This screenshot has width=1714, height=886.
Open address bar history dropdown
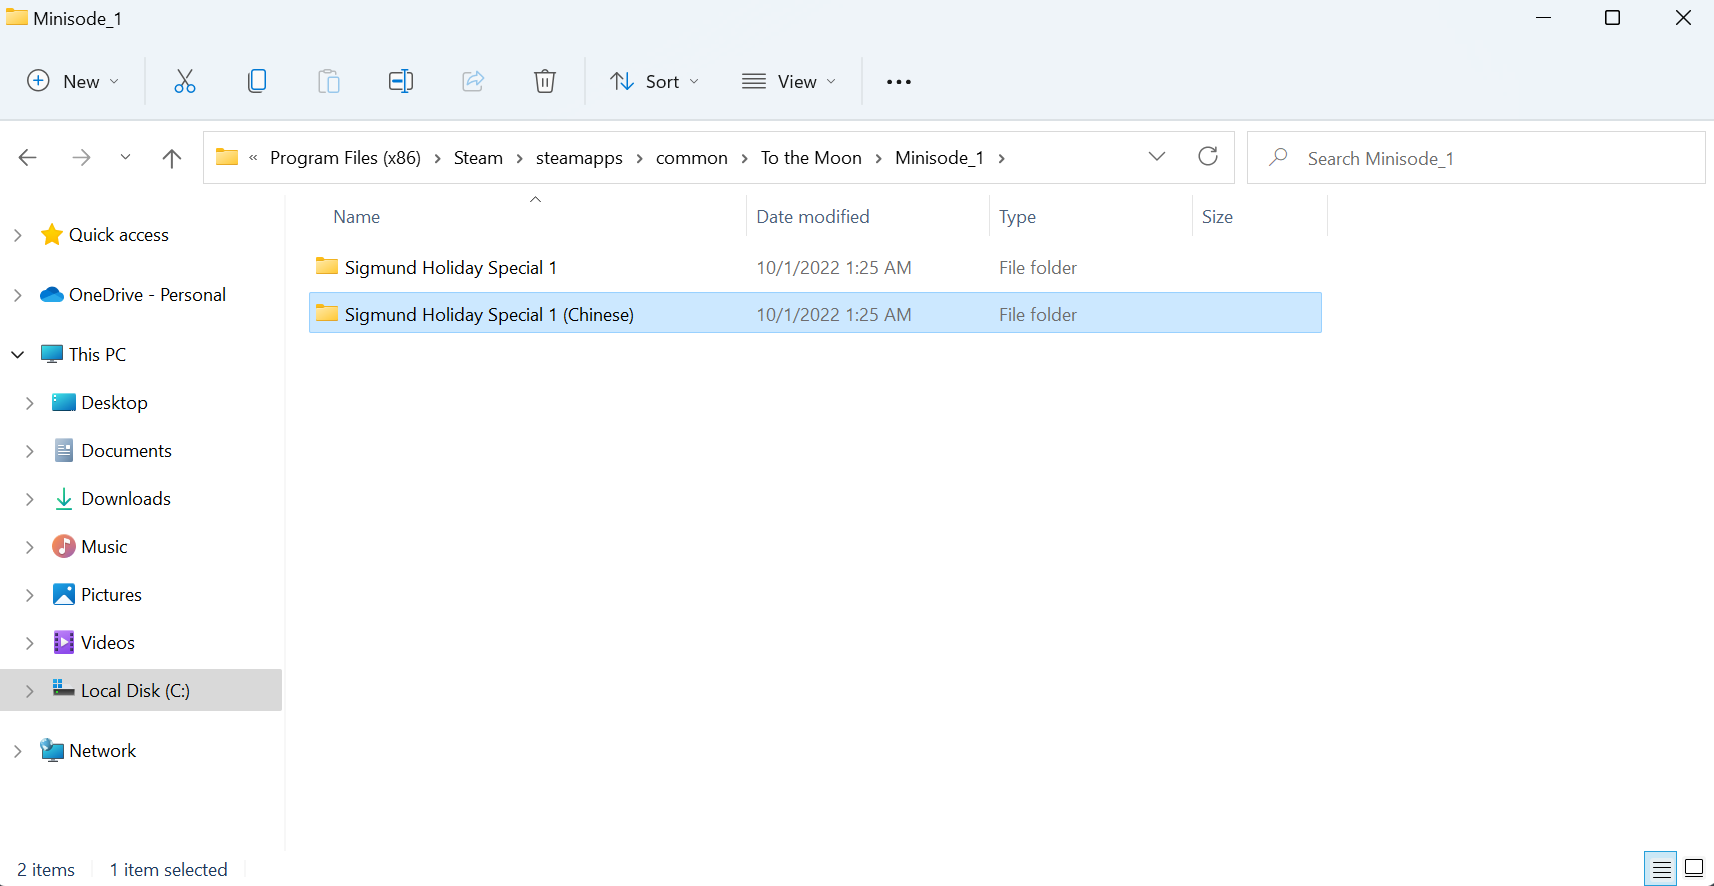(x=1157, y=157)
